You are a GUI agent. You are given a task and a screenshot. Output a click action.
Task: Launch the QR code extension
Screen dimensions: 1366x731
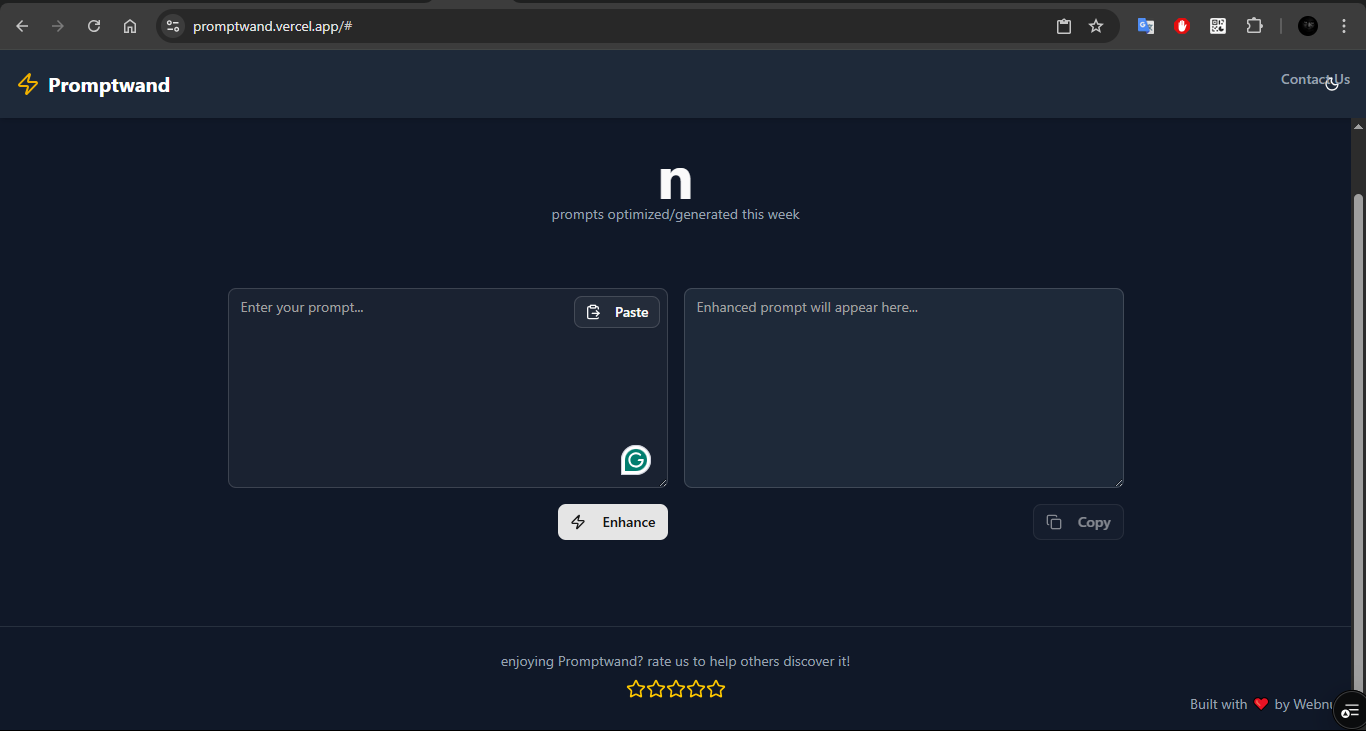tap(1218, 26)
